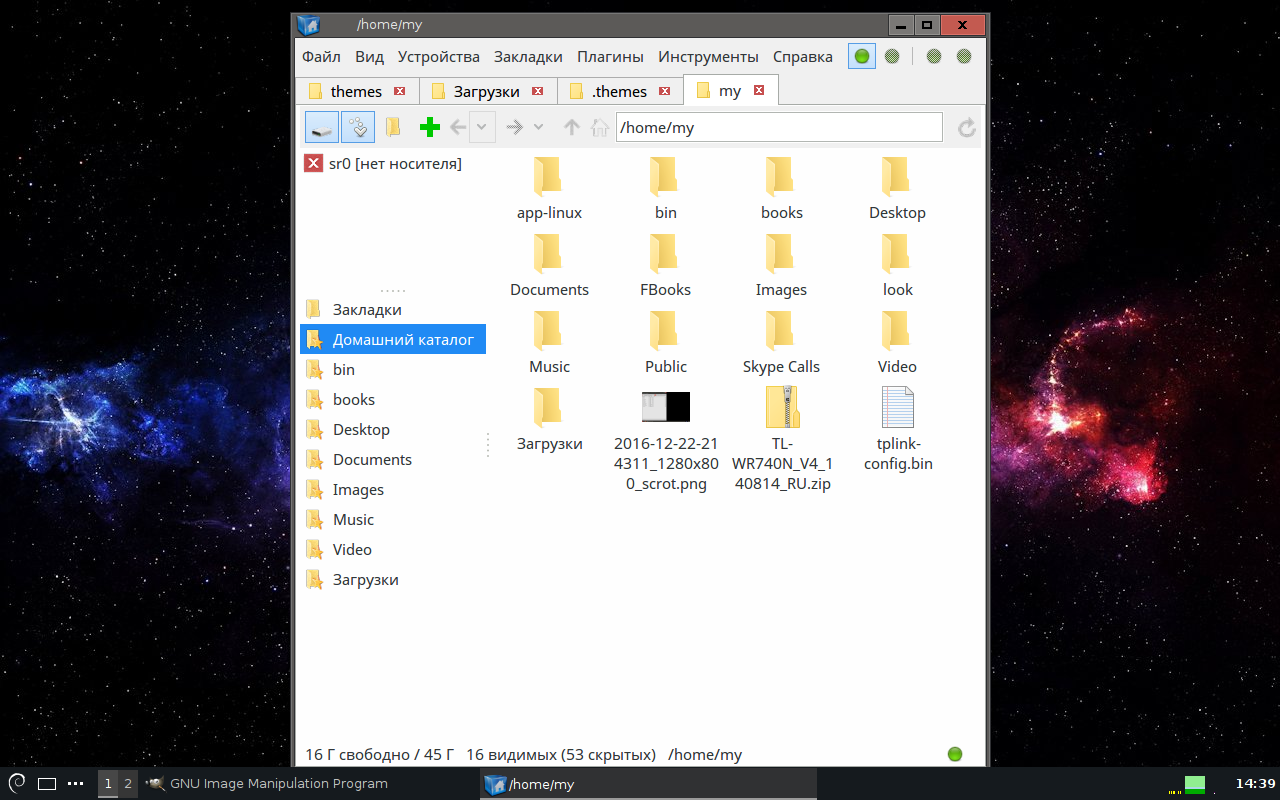This screenshot has height=800, width=1280.
Task: Select the bin folder in file view
Action: [x=664, y=176]
